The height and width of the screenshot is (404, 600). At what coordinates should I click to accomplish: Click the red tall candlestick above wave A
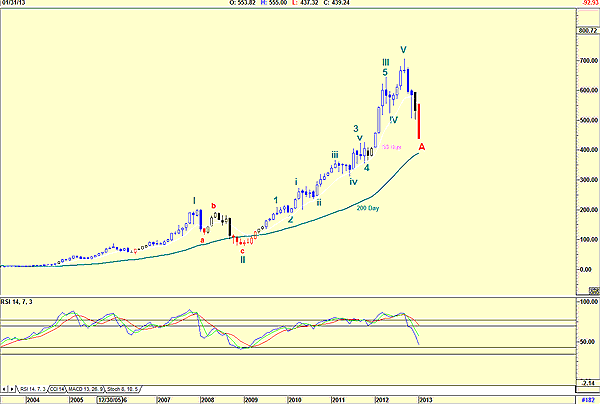pos(418,121)
